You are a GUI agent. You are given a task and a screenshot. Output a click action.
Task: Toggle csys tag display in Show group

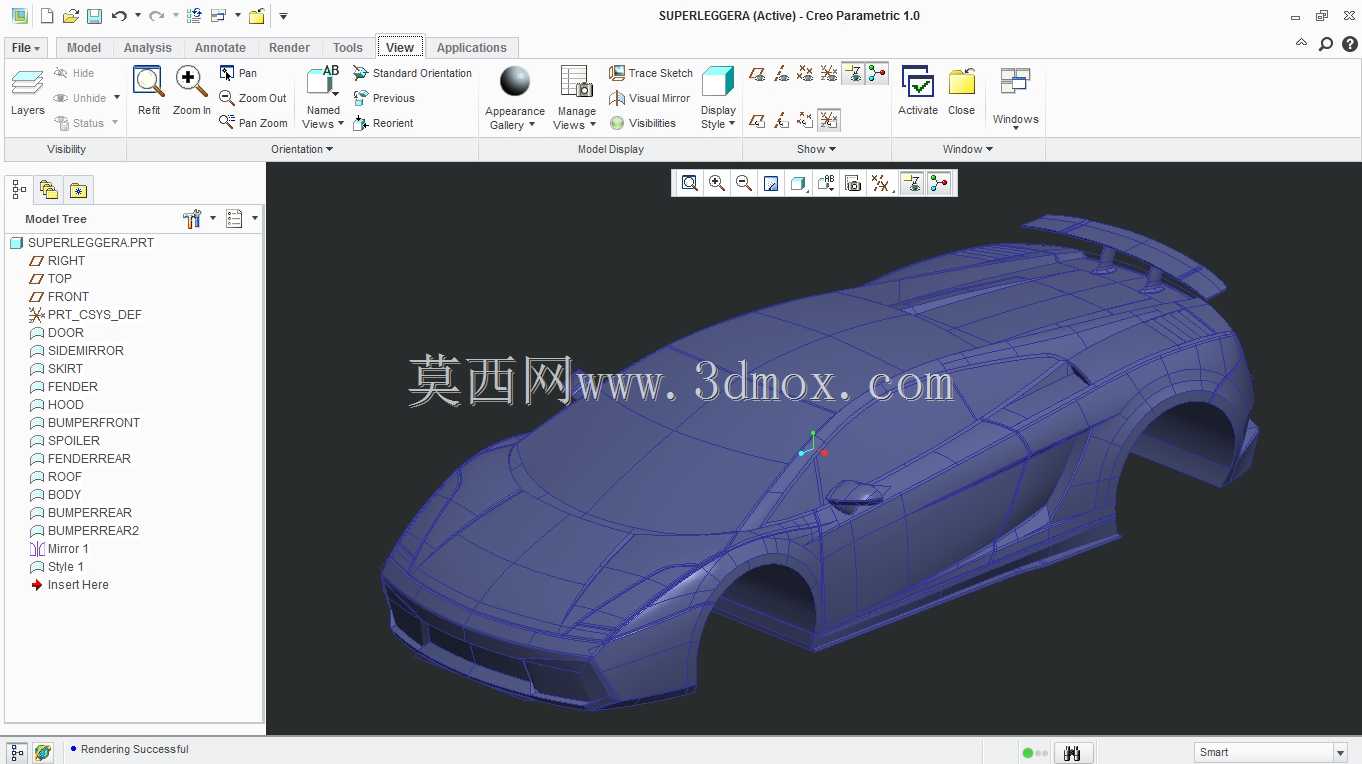coord(829,120)
